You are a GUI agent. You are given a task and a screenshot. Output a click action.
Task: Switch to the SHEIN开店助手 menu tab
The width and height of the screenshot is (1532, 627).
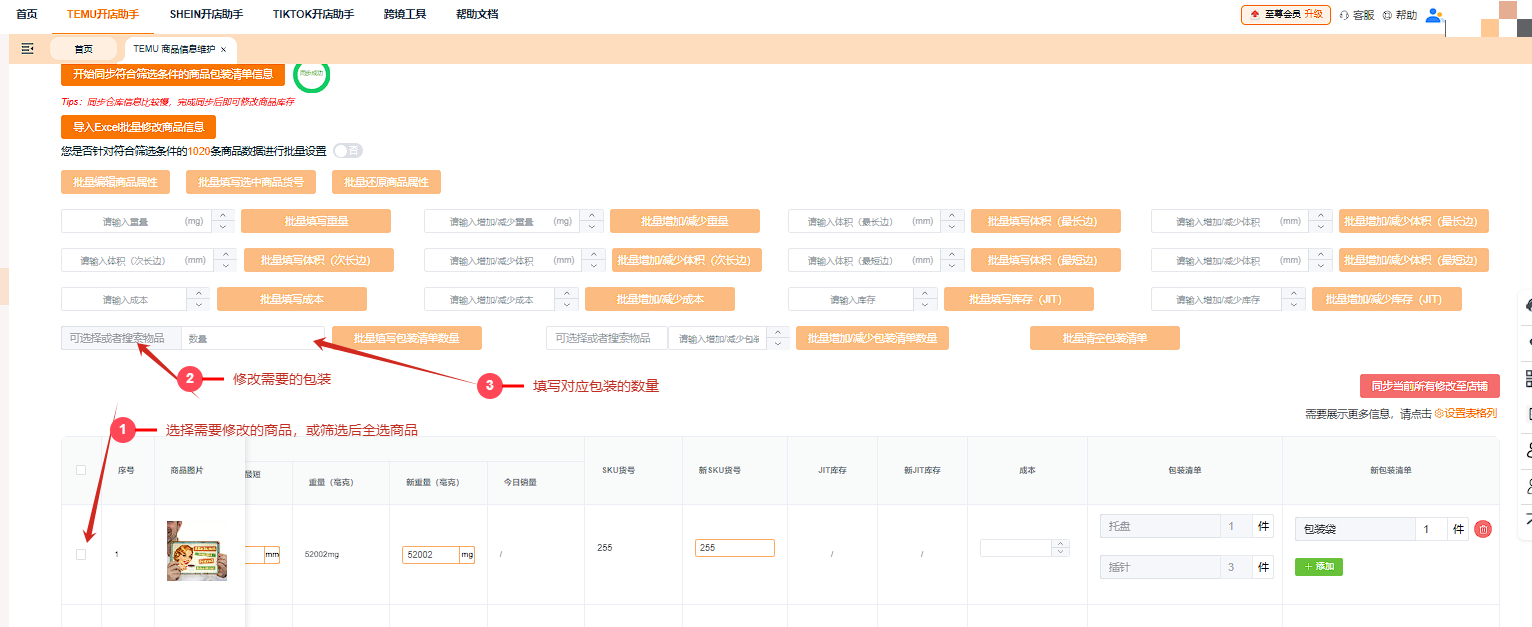coord(207,14)
